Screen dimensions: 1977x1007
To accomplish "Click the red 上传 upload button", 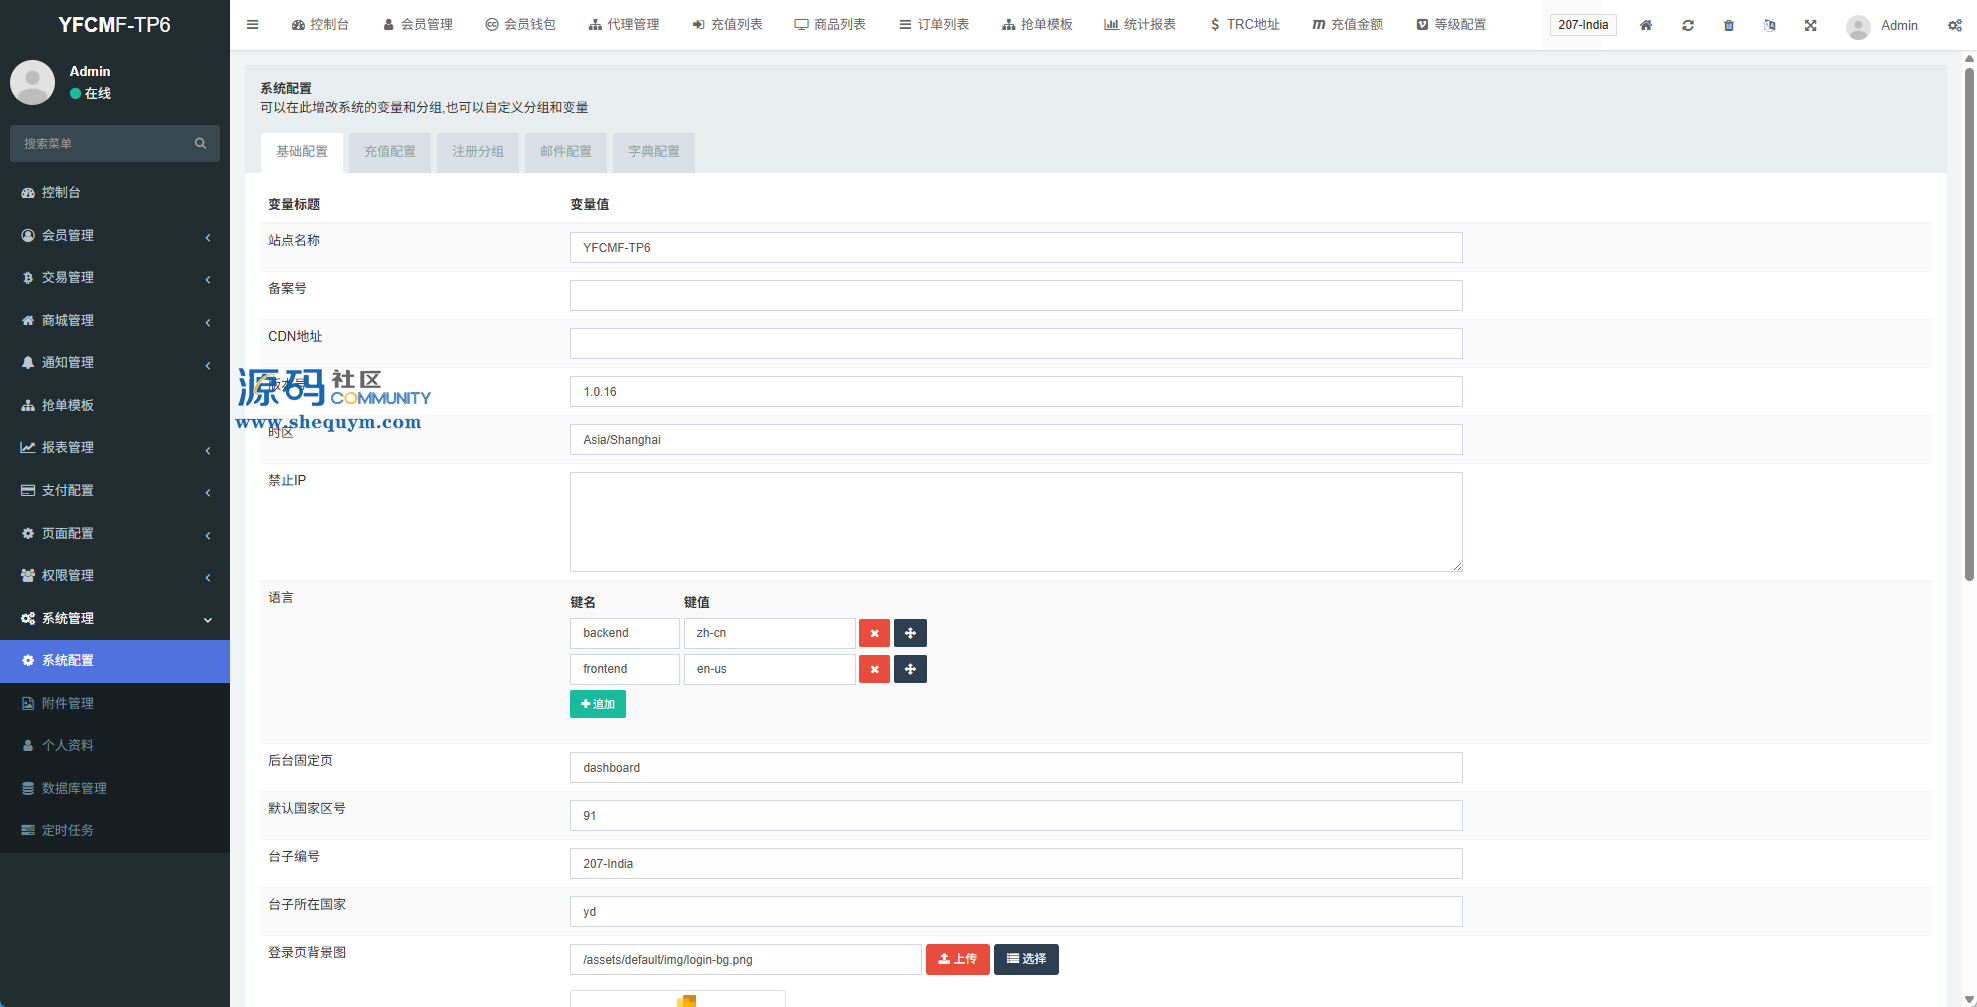I will [957, 959].
